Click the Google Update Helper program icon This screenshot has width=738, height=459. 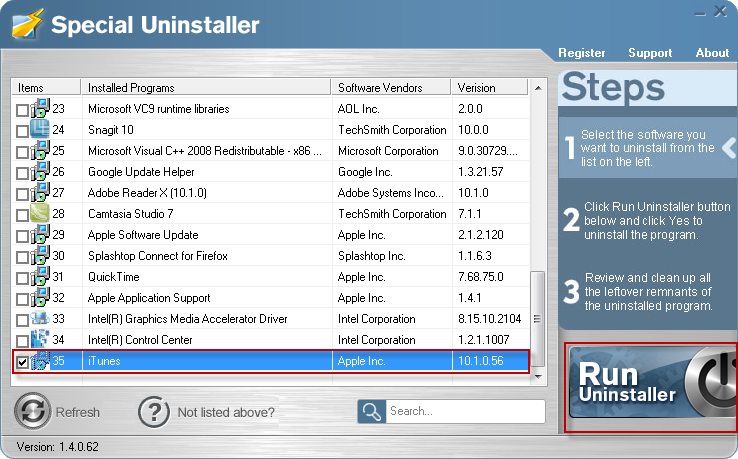tap(40, 171)
